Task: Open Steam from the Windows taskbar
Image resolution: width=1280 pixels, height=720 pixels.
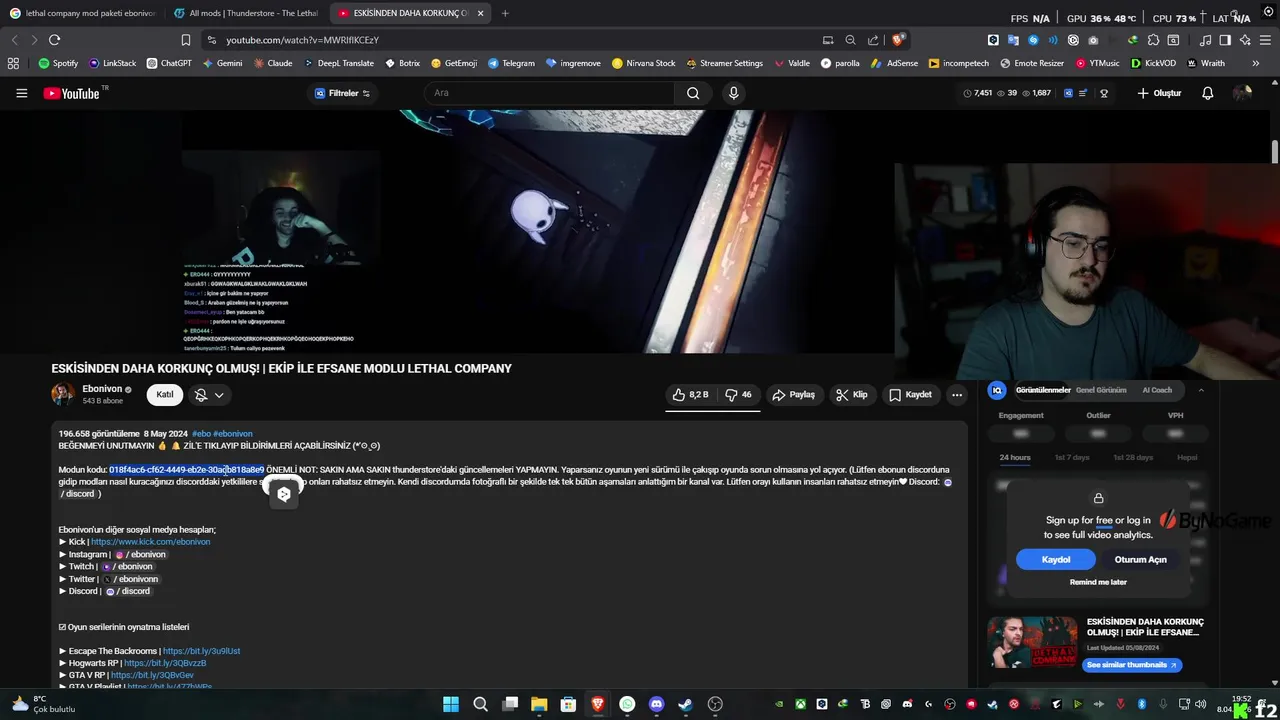Action: click(x=685, y=704)
